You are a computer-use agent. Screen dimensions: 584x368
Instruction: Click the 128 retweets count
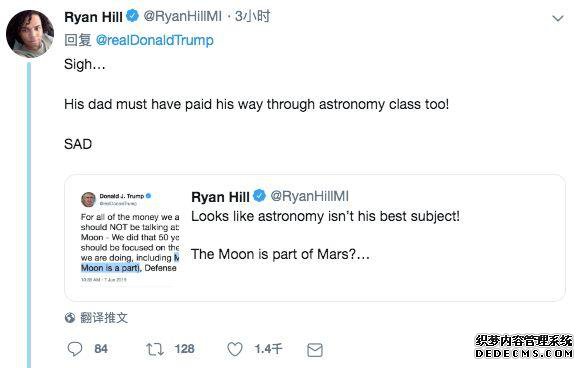pos(184,349)
